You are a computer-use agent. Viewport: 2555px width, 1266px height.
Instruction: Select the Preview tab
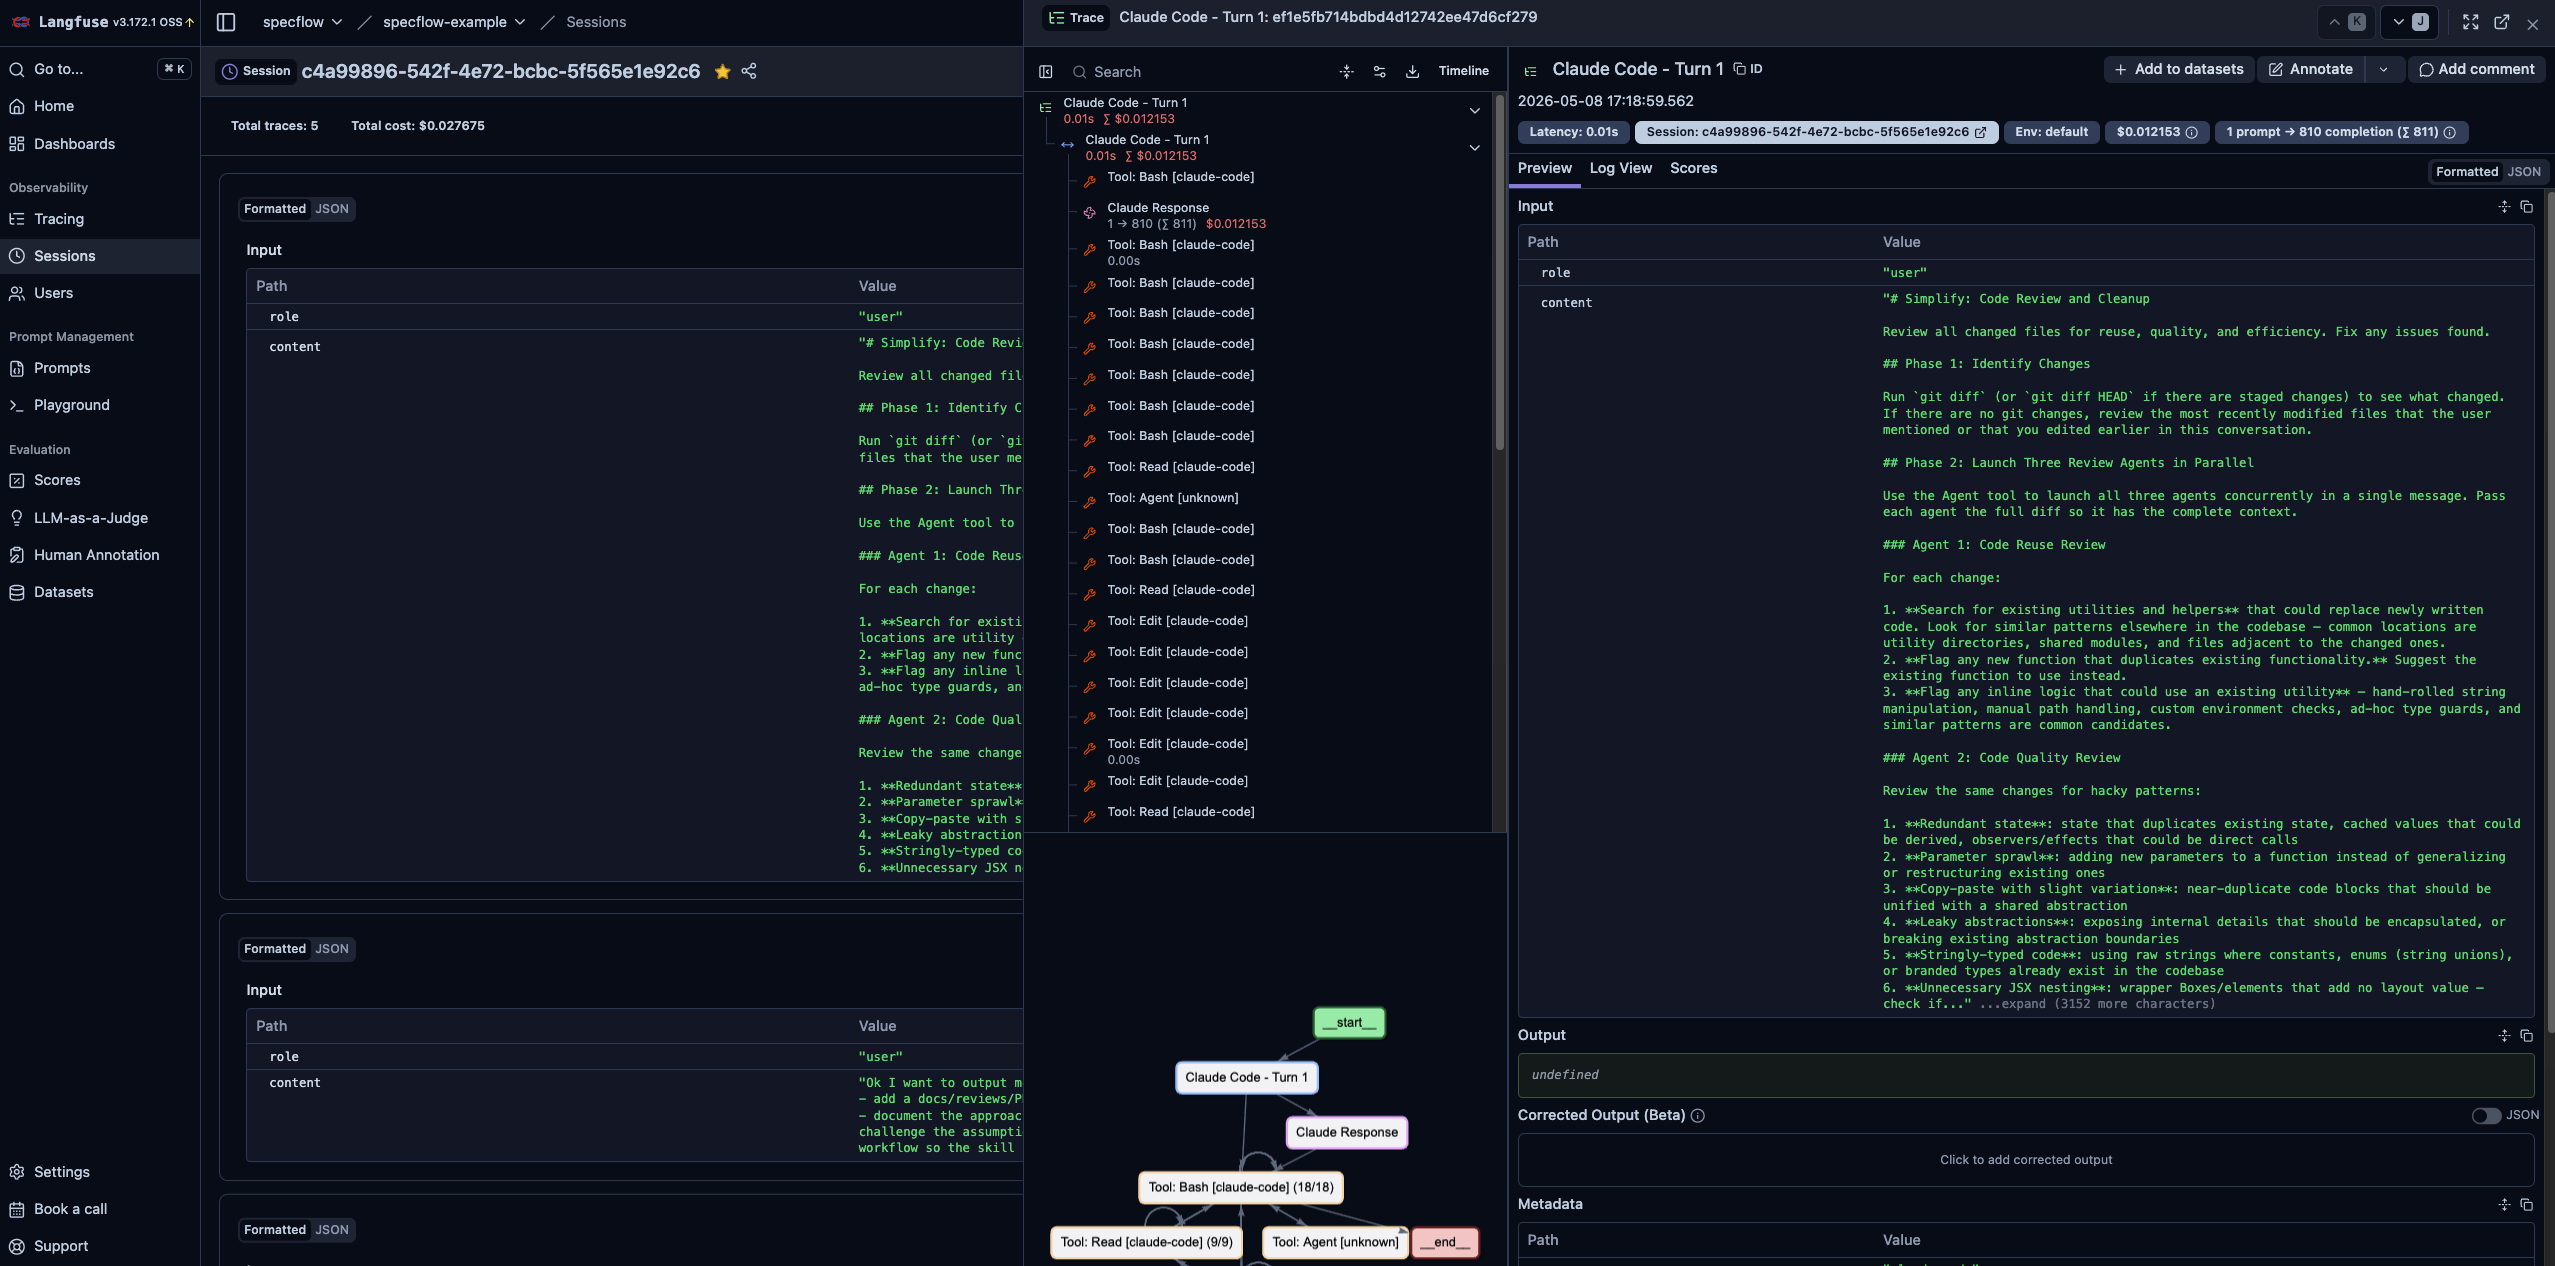(x=1544, y=168)
